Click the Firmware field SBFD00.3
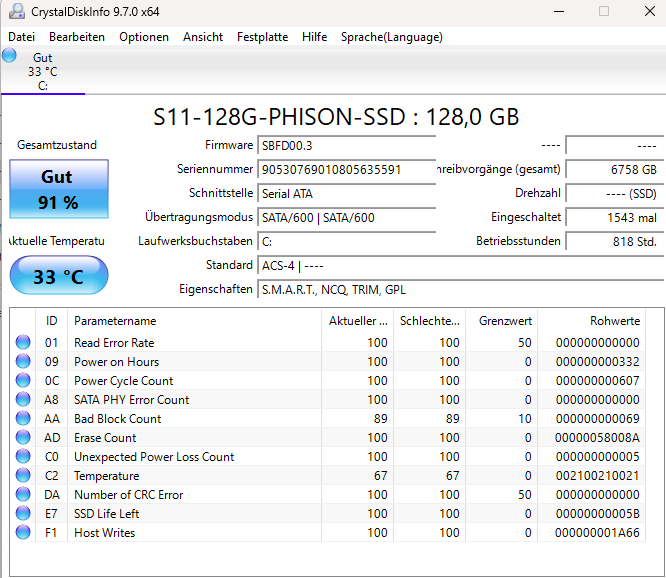The width and height of the screenshot is (666, 578). [347, 146]
